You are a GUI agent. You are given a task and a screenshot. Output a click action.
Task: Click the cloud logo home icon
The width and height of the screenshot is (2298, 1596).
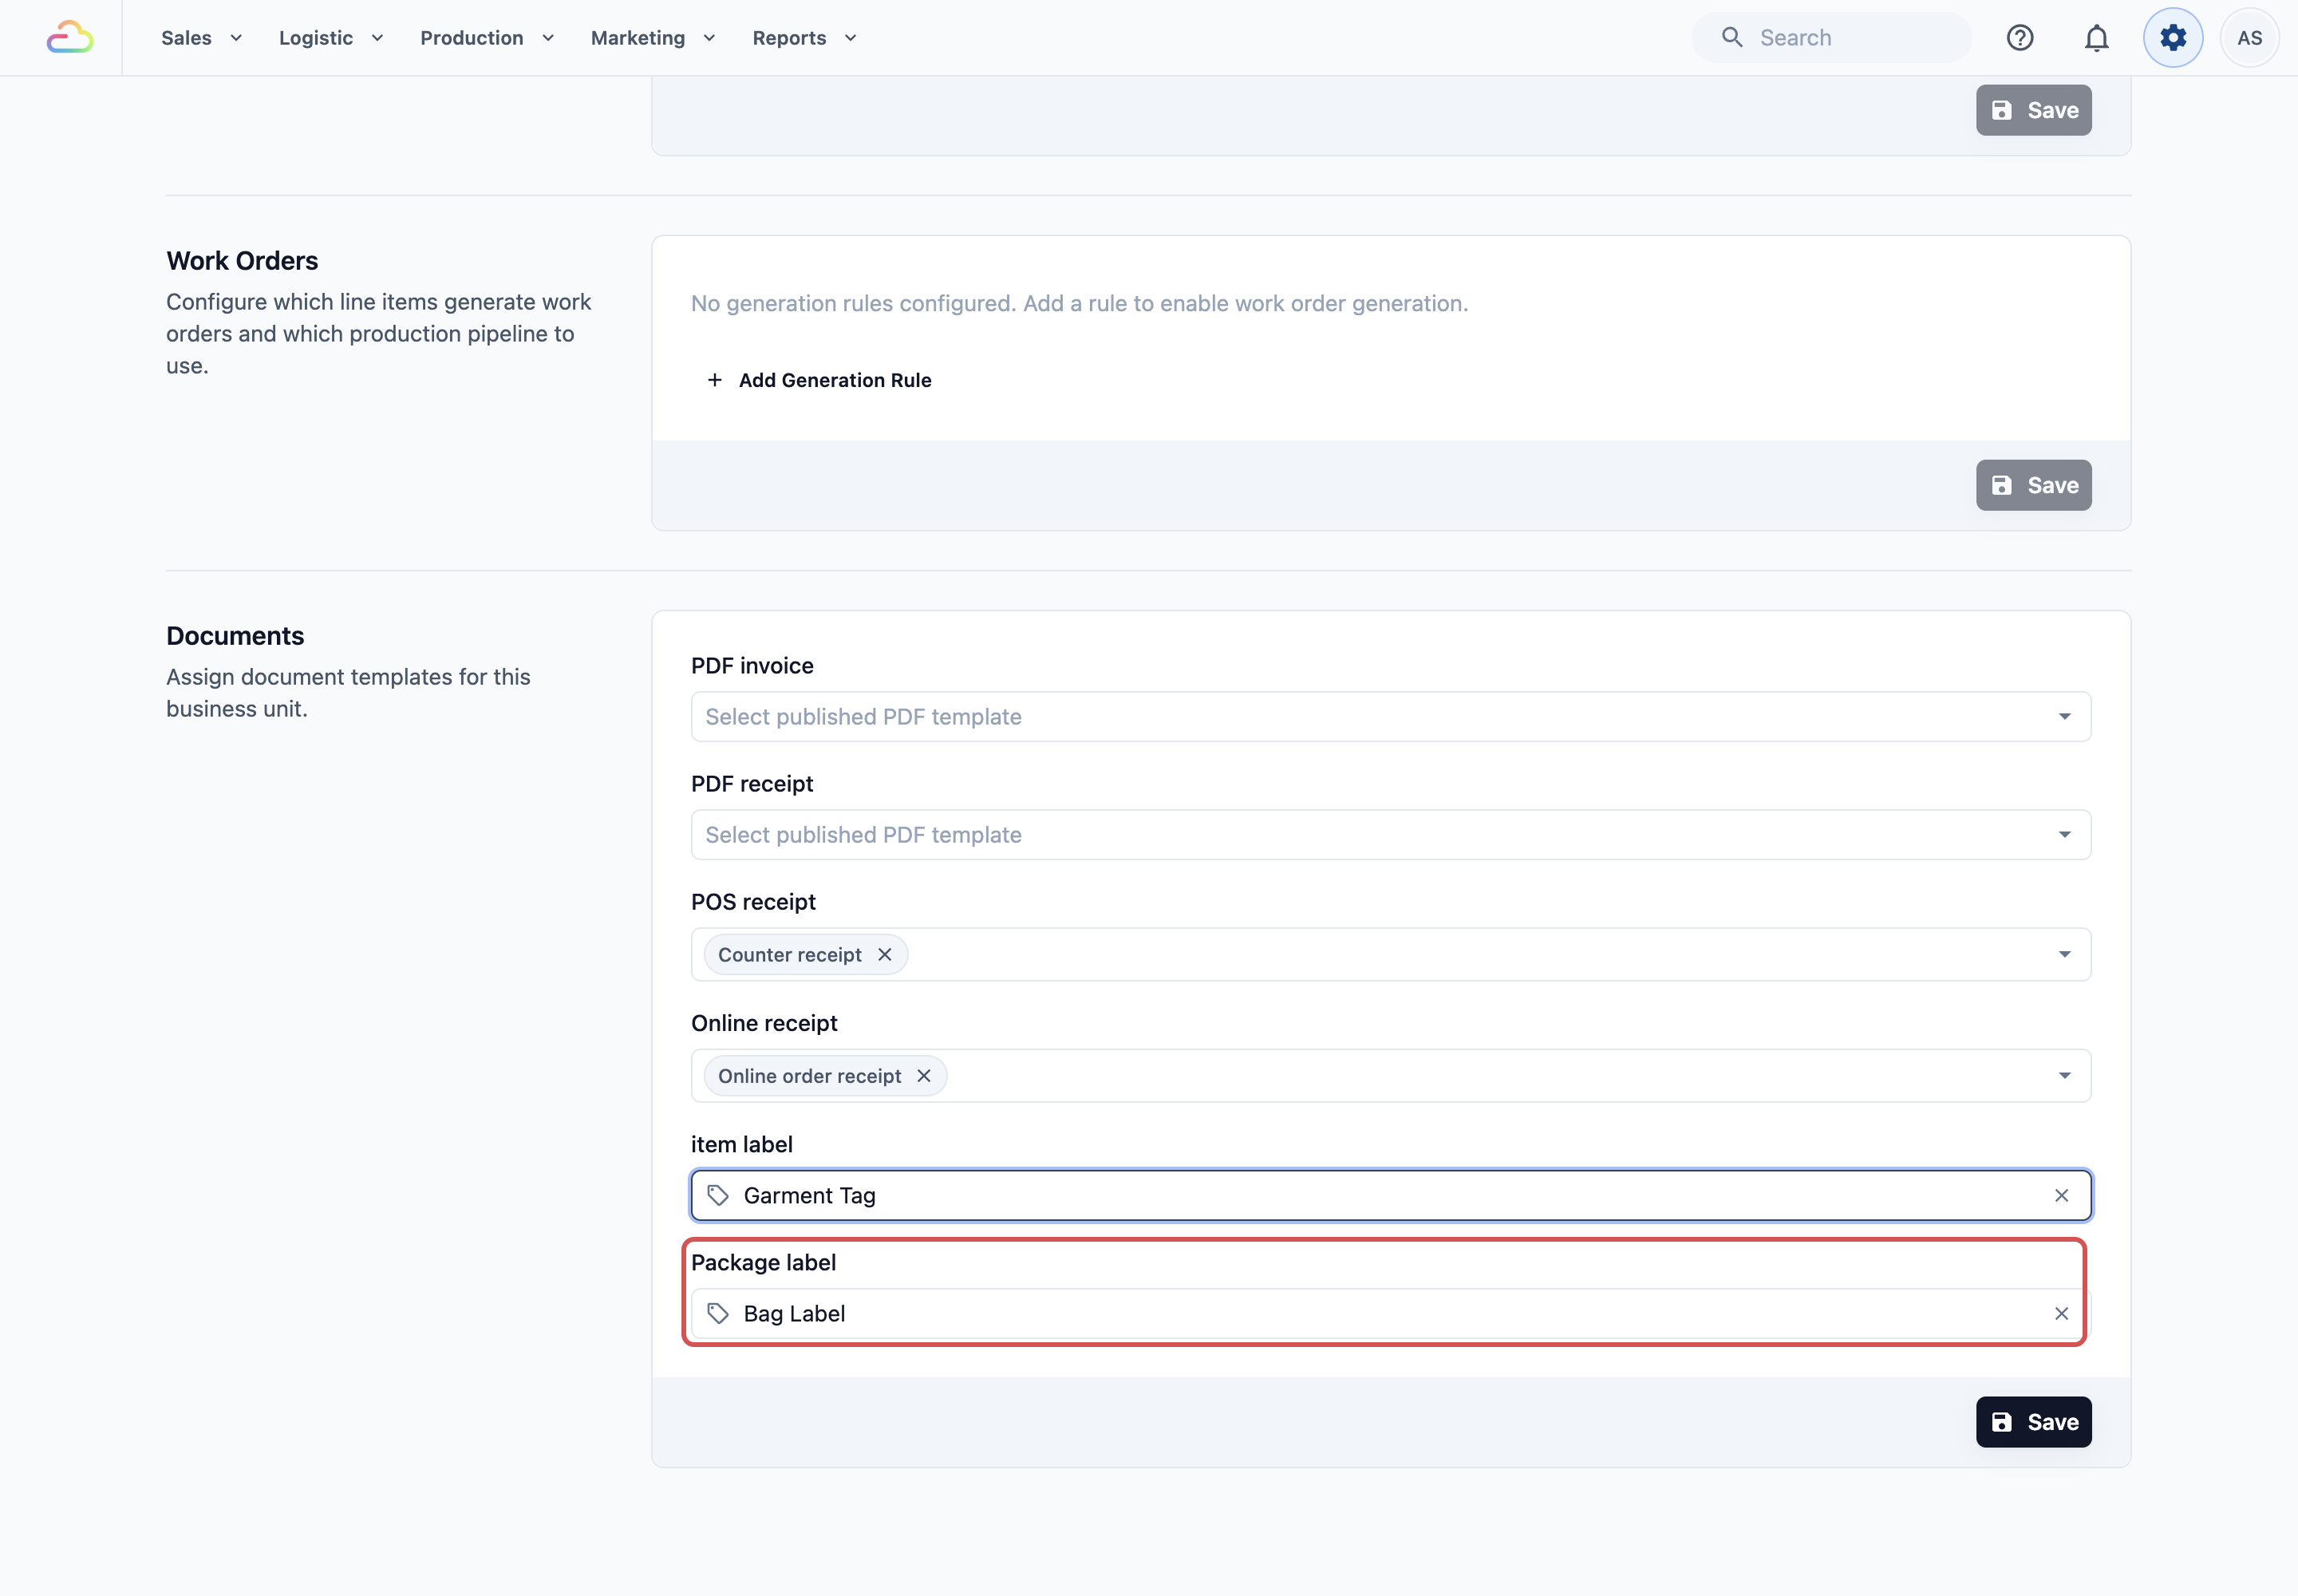pyautogui.click(x=70, y=37)
